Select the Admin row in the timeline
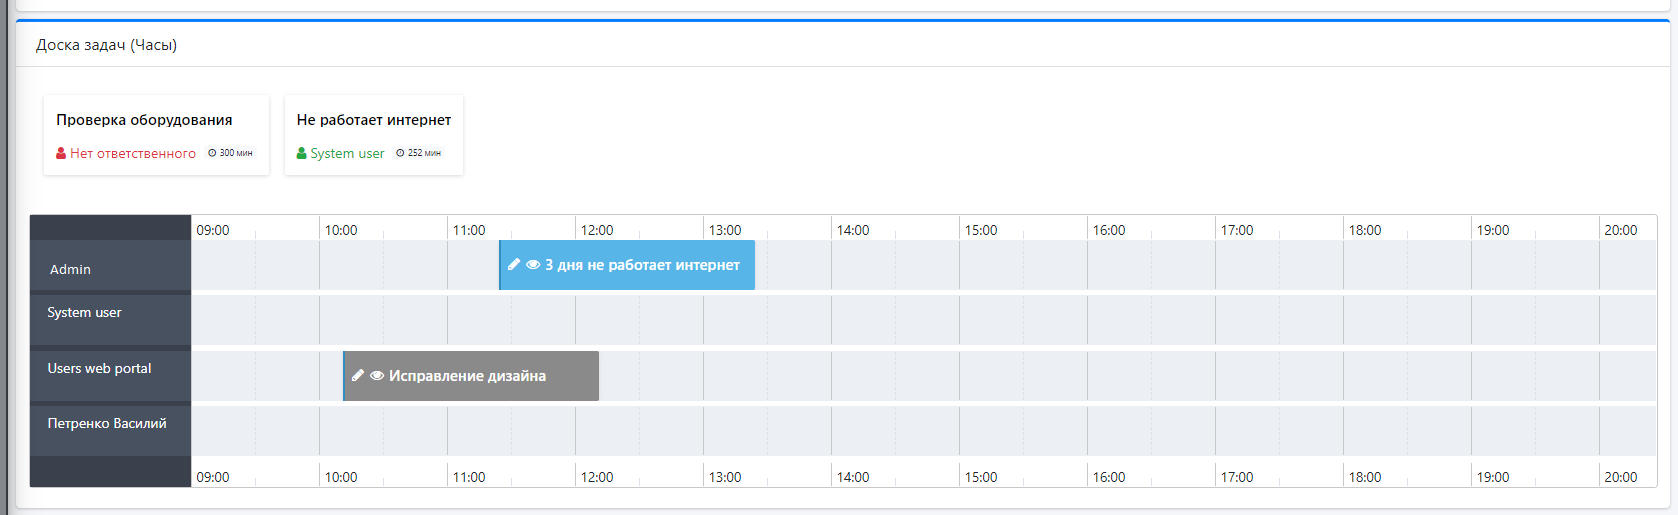The image size is (1678, 515). click(70, 269)
